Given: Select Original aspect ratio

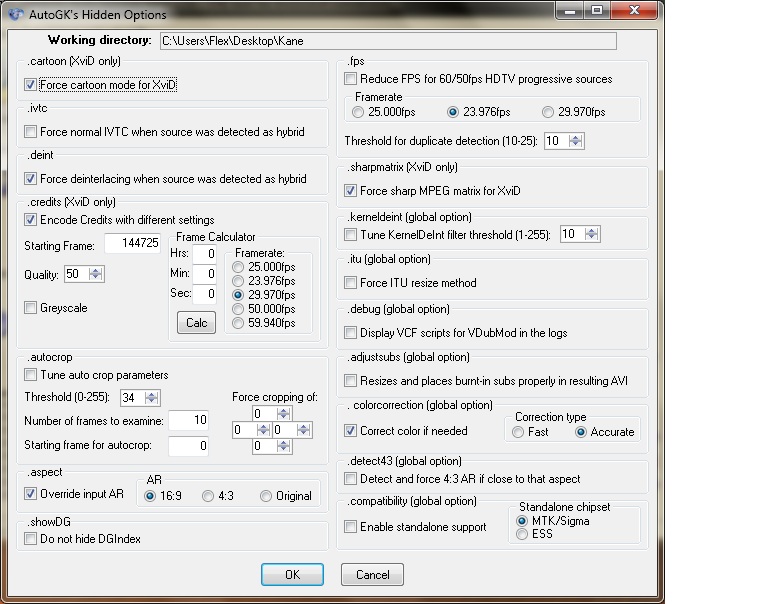Looking at the screenshot, I should (266, 496).
